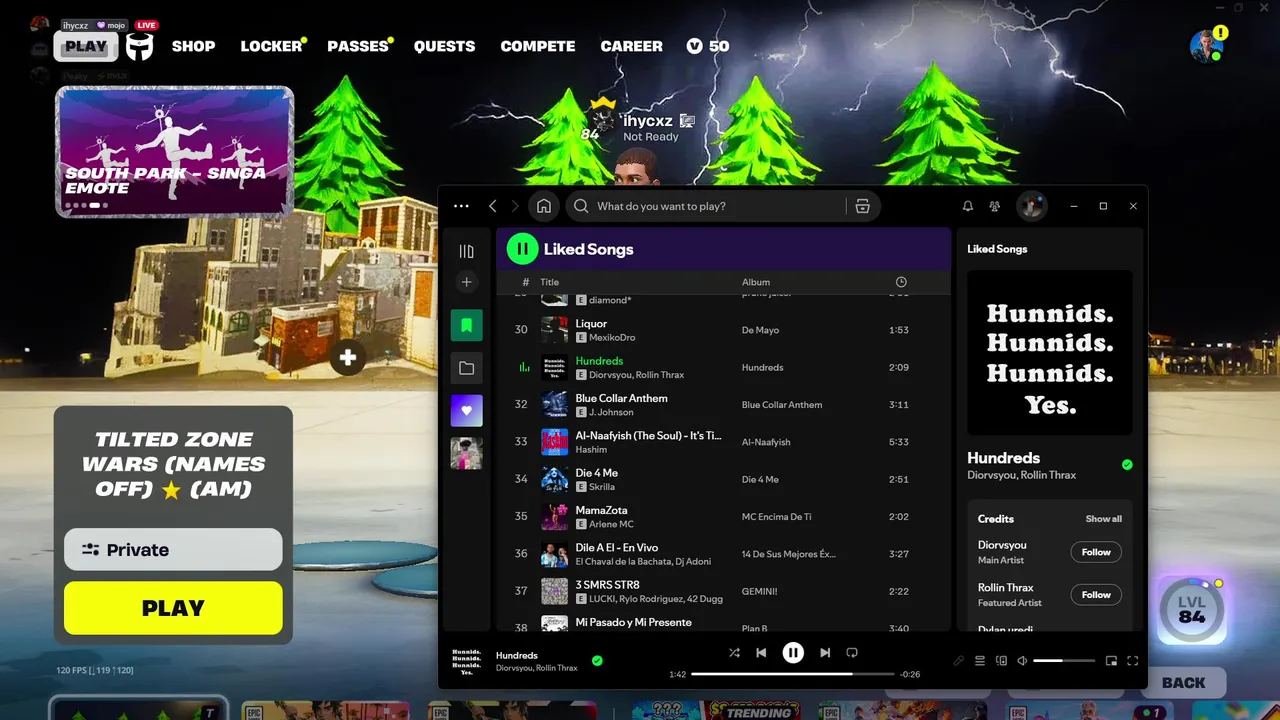Open the mini player icon
Screen dimensions: 1280x720
tap(1111, 661)
